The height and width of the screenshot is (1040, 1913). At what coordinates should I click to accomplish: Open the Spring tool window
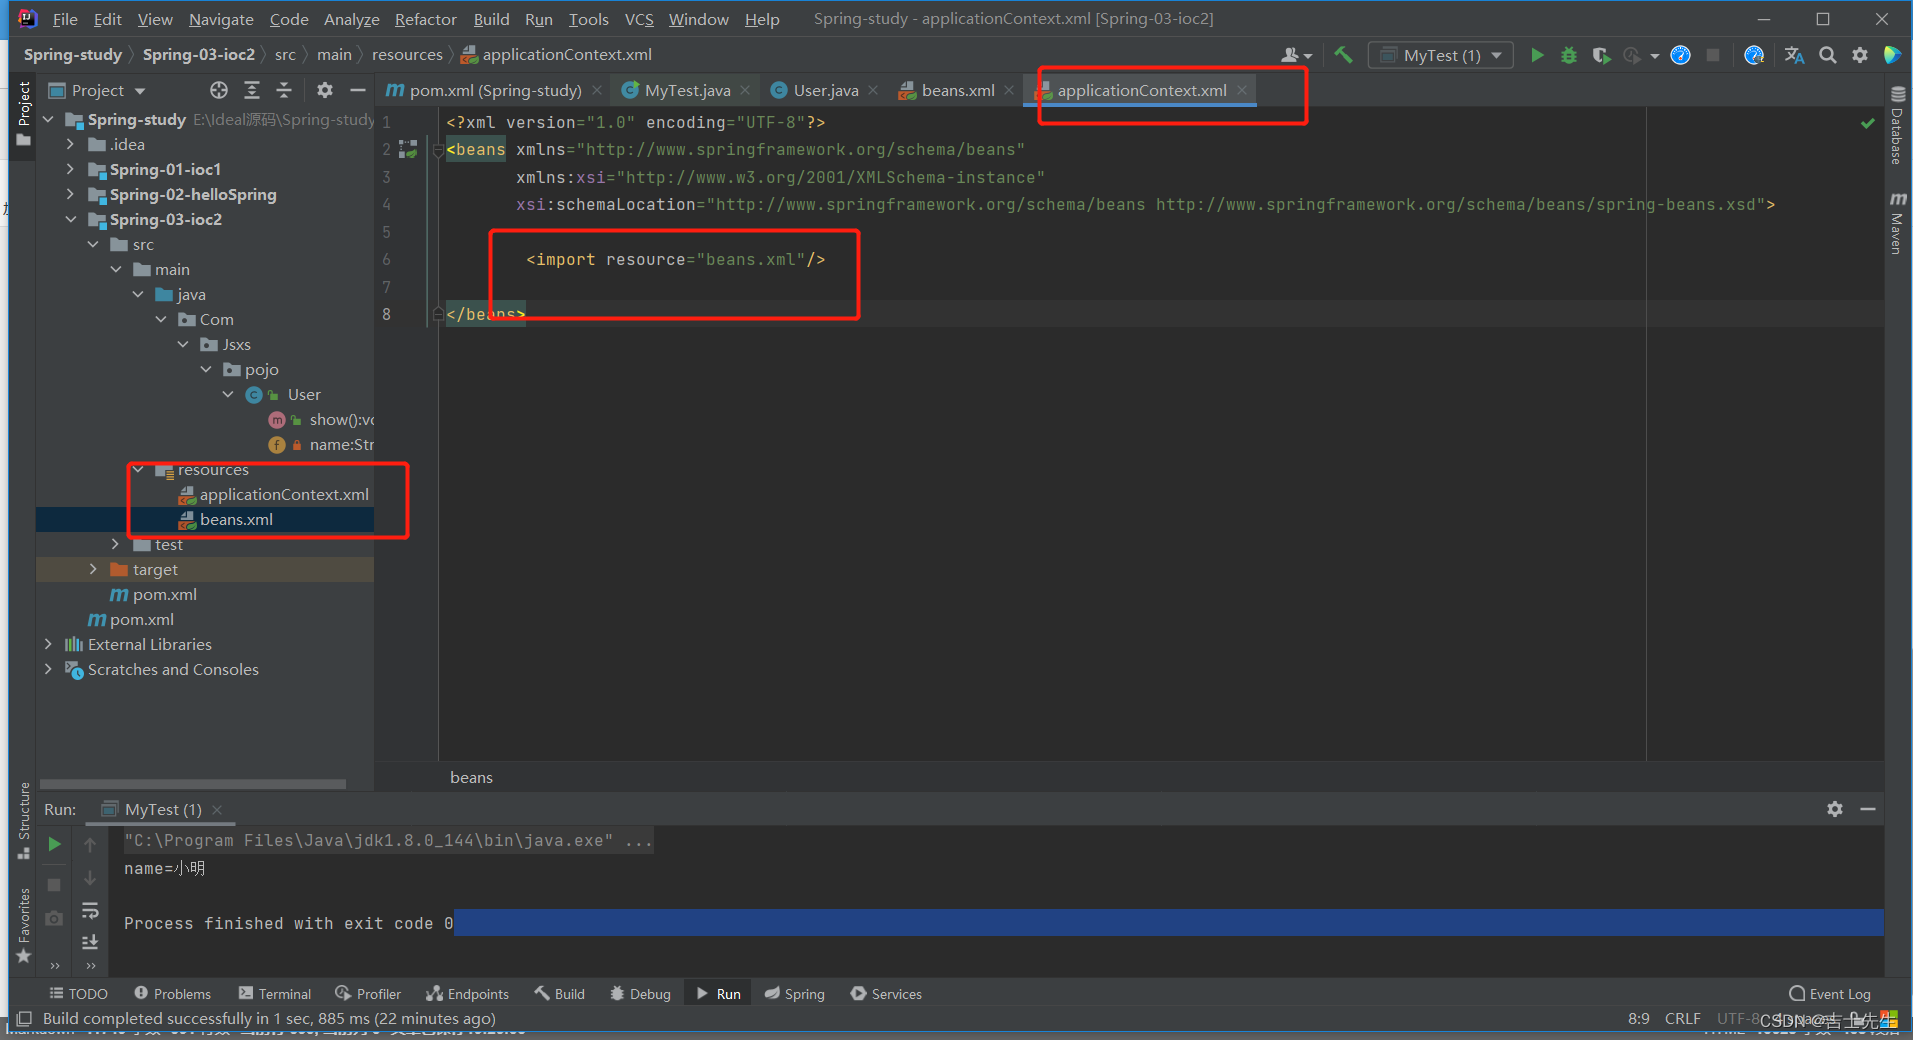click(794, 994)
